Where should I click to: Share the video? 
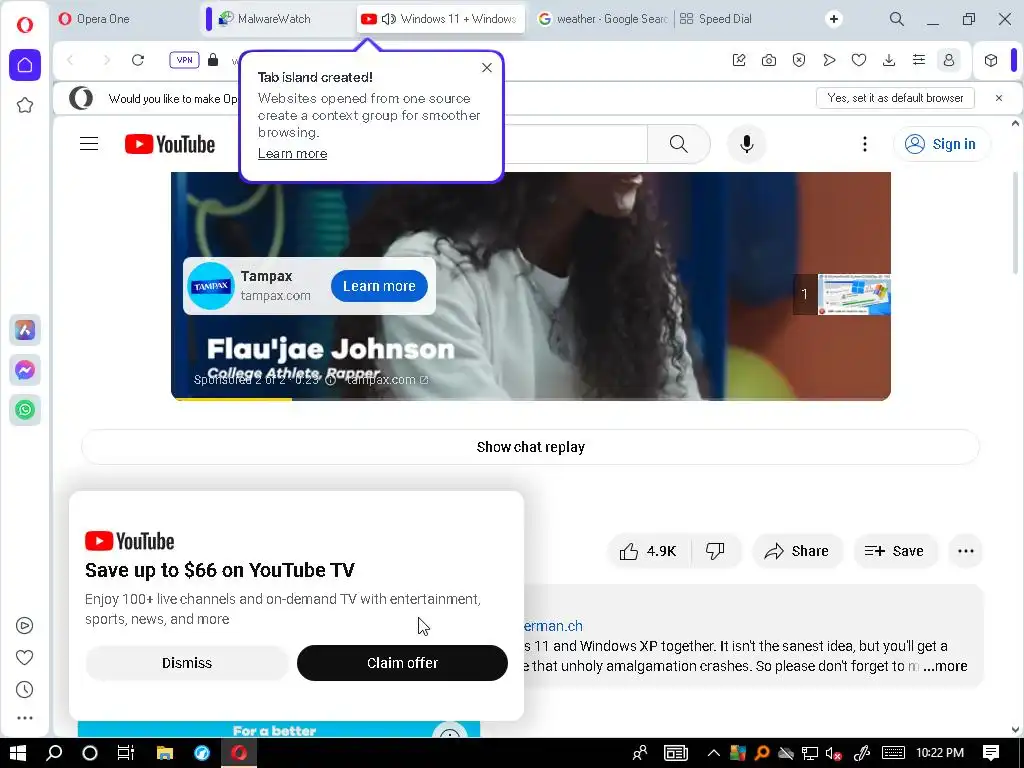797,551
